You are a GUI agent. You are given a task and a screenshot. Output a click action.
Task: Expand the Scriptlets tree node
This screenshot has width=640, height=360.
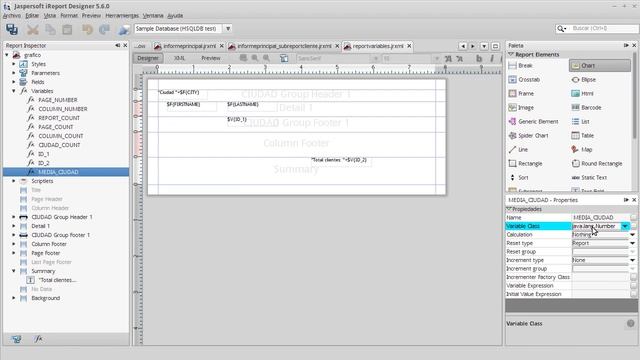pyautogui.click(x=14, y=181)
